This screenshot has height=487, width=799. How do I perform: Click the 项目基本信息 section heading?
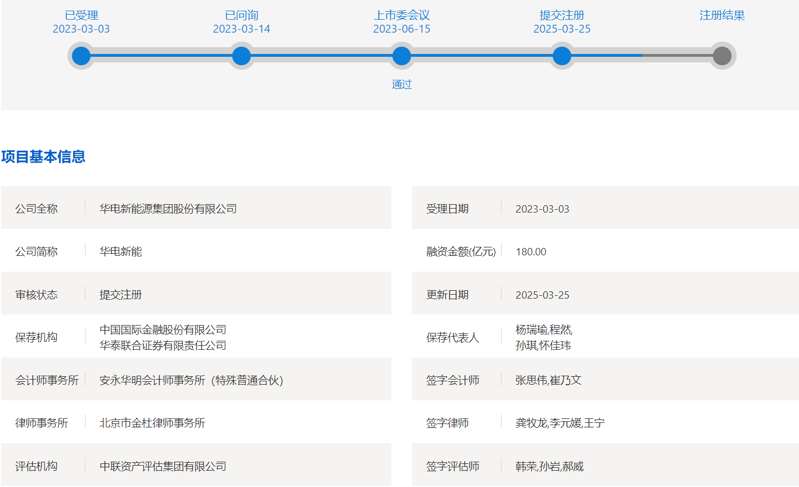pyautogui.click(x=43, y=156)
